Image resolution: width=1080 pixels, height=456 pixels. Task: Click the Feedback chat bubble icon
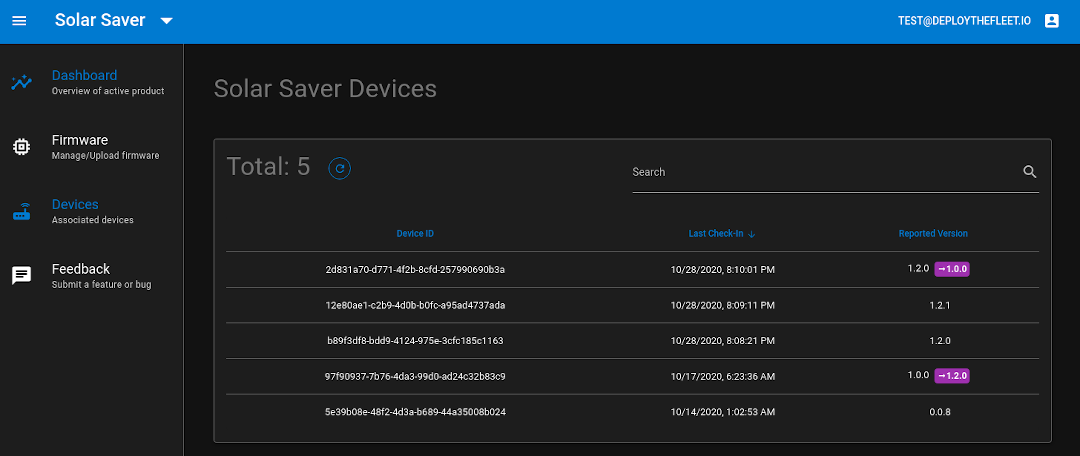coord(21,276)
